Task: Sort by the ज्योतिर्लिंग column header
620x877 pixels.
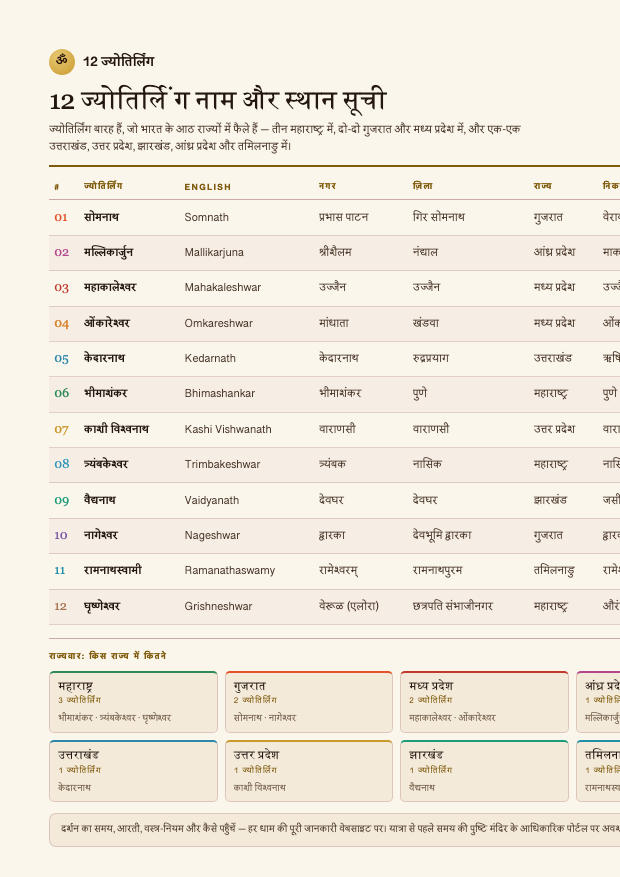Action: 103,186
